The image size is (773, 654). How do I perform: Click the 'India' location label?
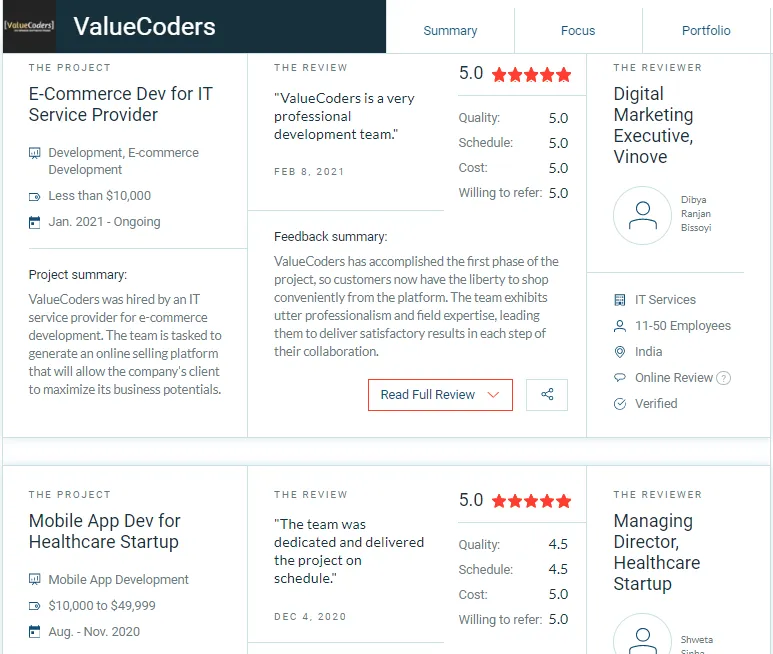(x=648, y=351)
